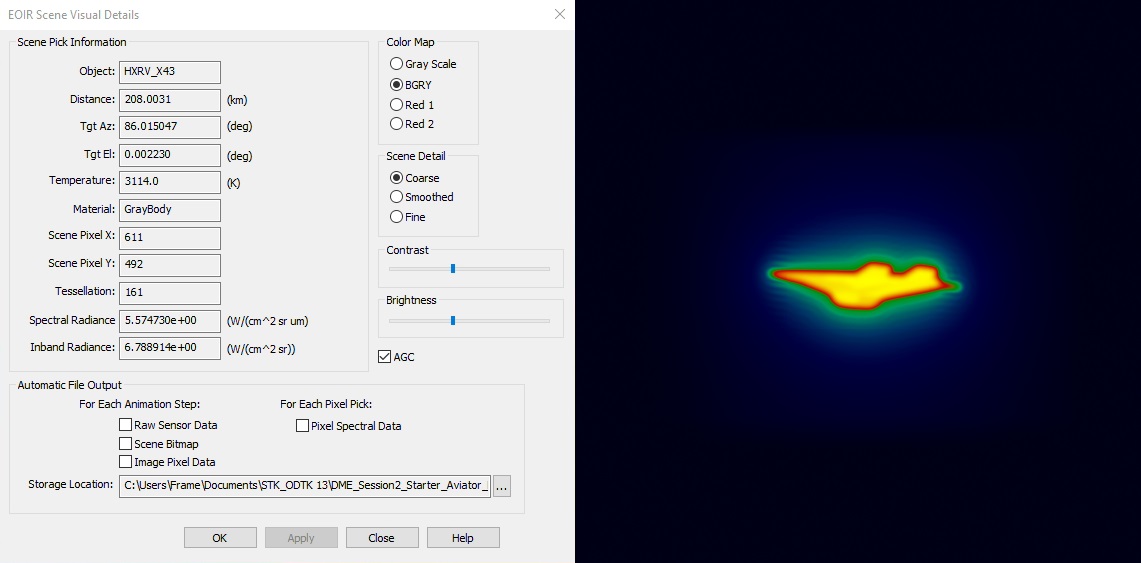Tick the Pixel Spectral Data checkbox

click(x=303, y=426)
